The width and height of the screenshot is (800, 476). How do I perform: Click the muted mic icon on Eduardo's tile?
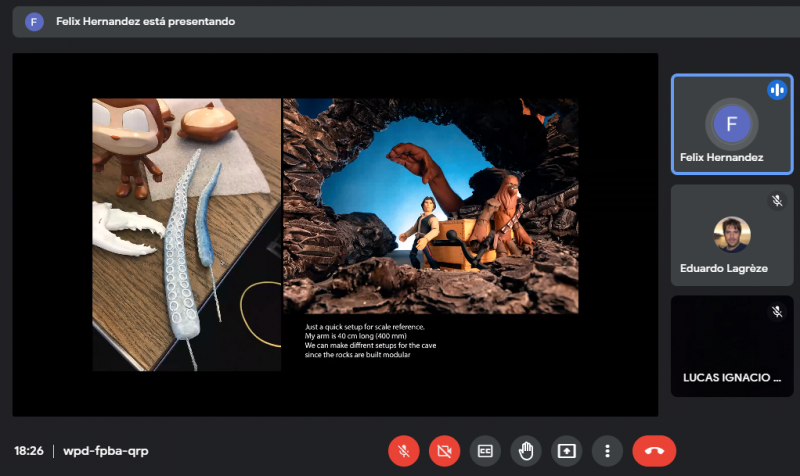pyautogui.click(x=777, y=201)
